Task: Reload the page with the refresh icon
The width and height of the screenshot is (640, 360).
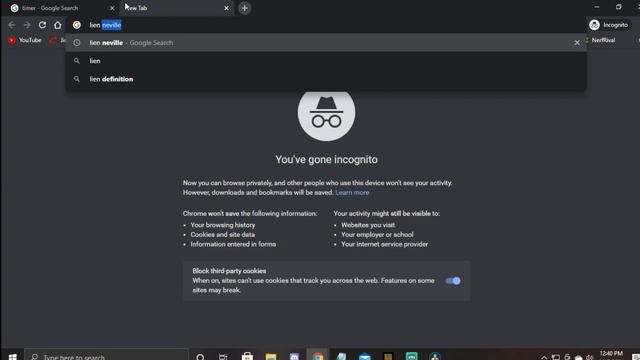Action: tap(42, 25)
